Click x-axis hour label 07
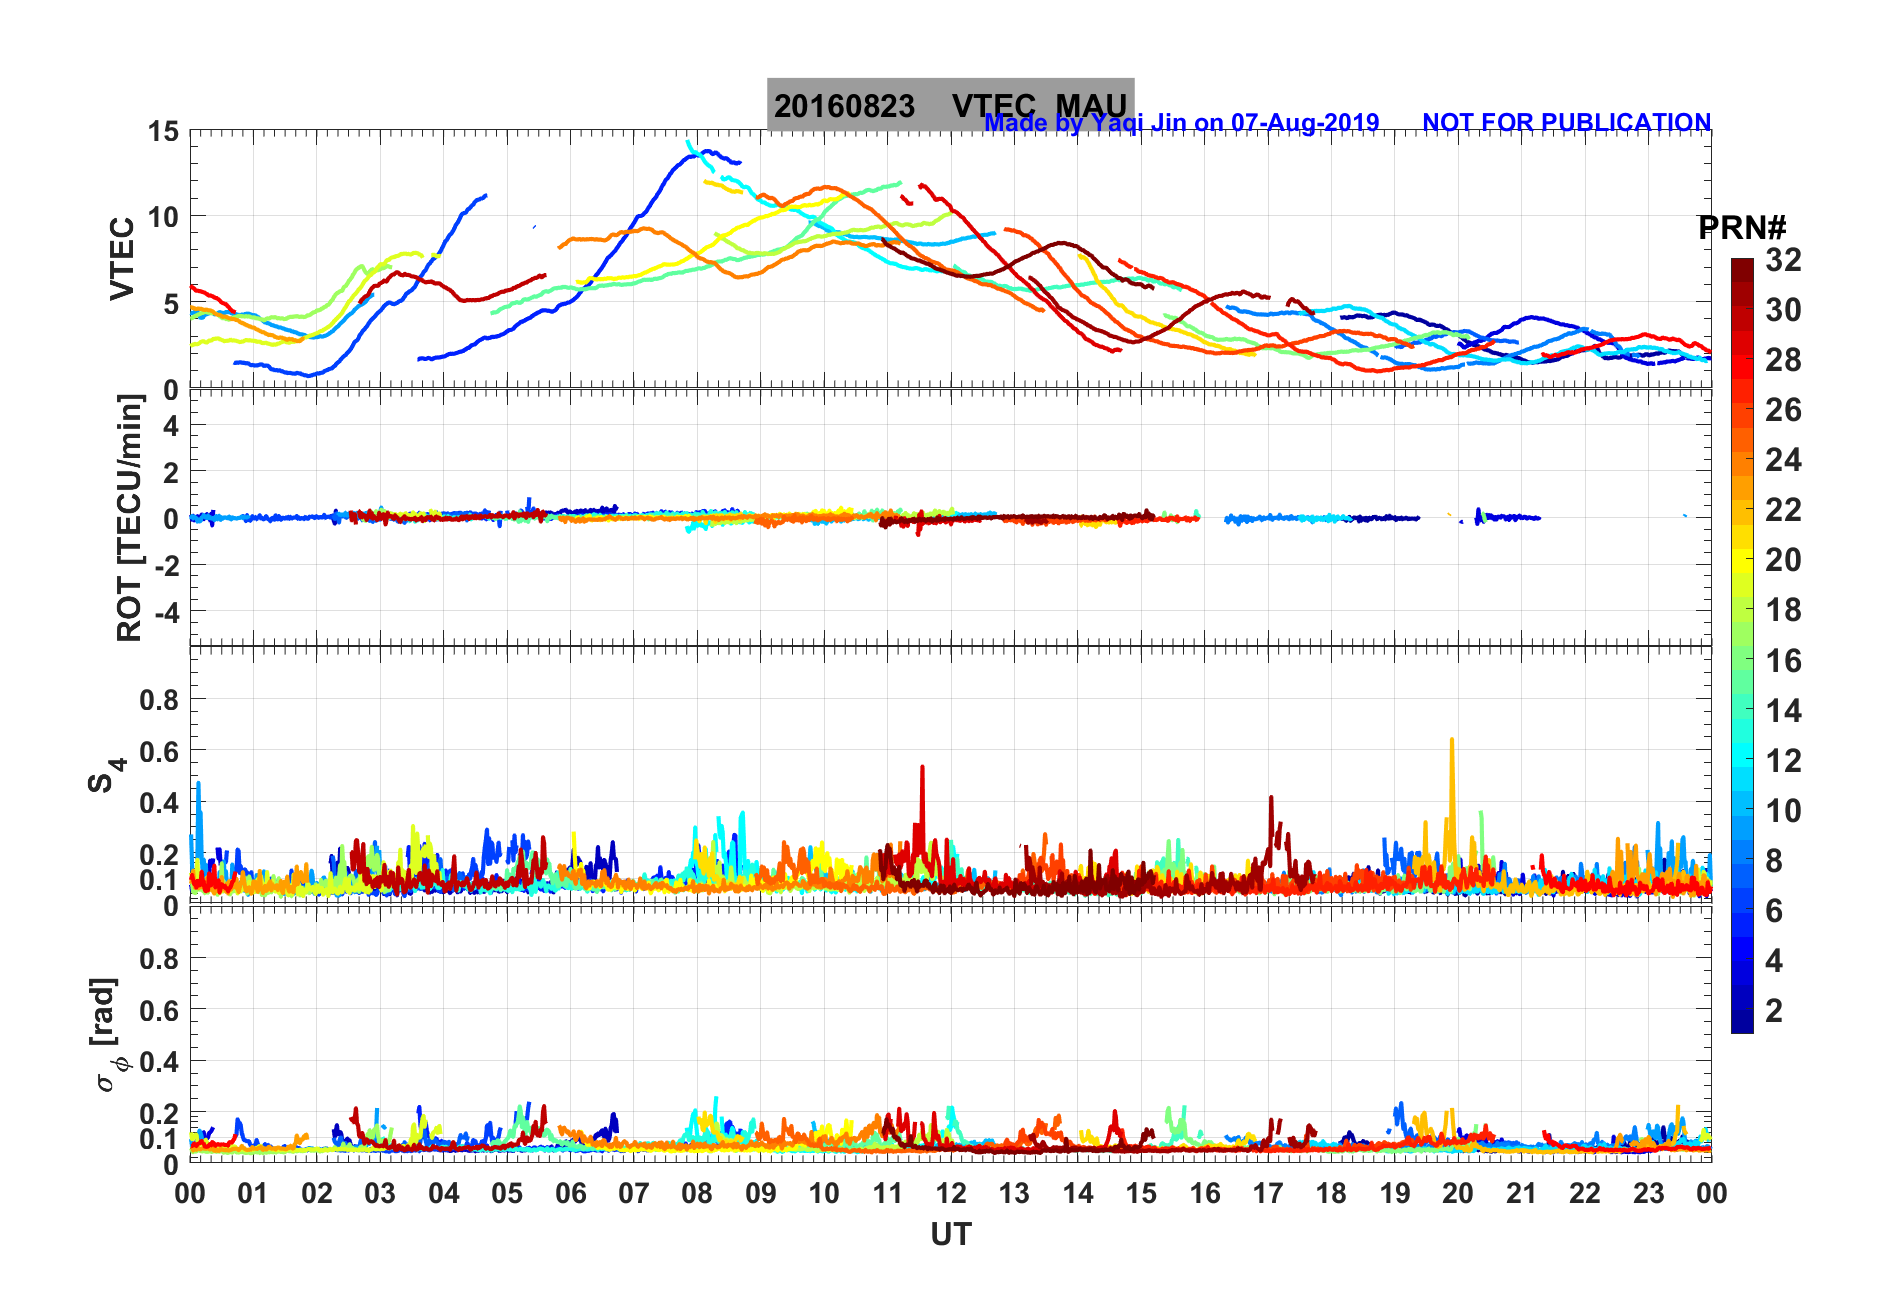 coord(634,1193)
